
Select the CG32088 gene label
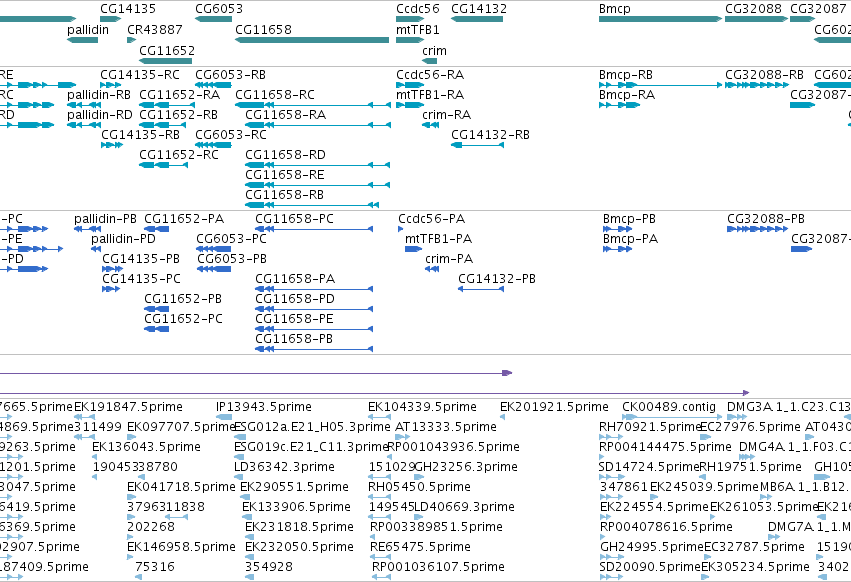tap(753, 9)
